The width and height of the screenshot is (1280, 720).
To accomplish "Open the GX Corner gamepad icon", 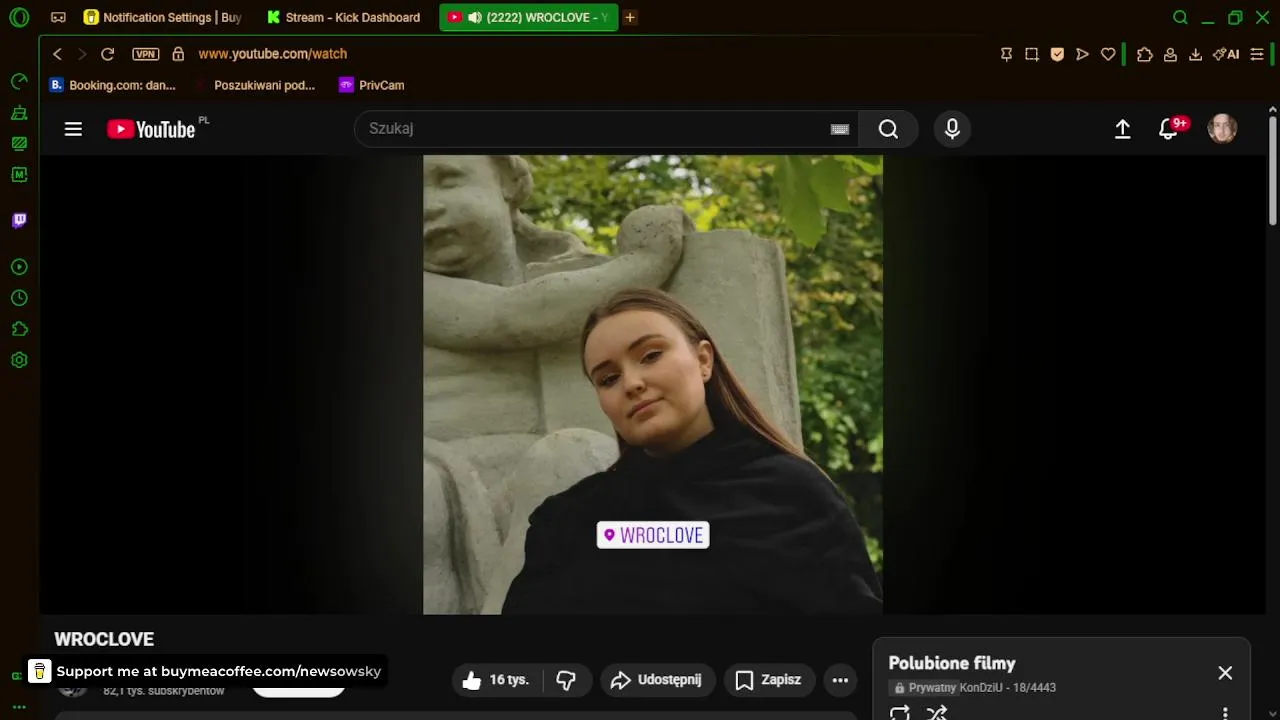I will tap(59, 17).
